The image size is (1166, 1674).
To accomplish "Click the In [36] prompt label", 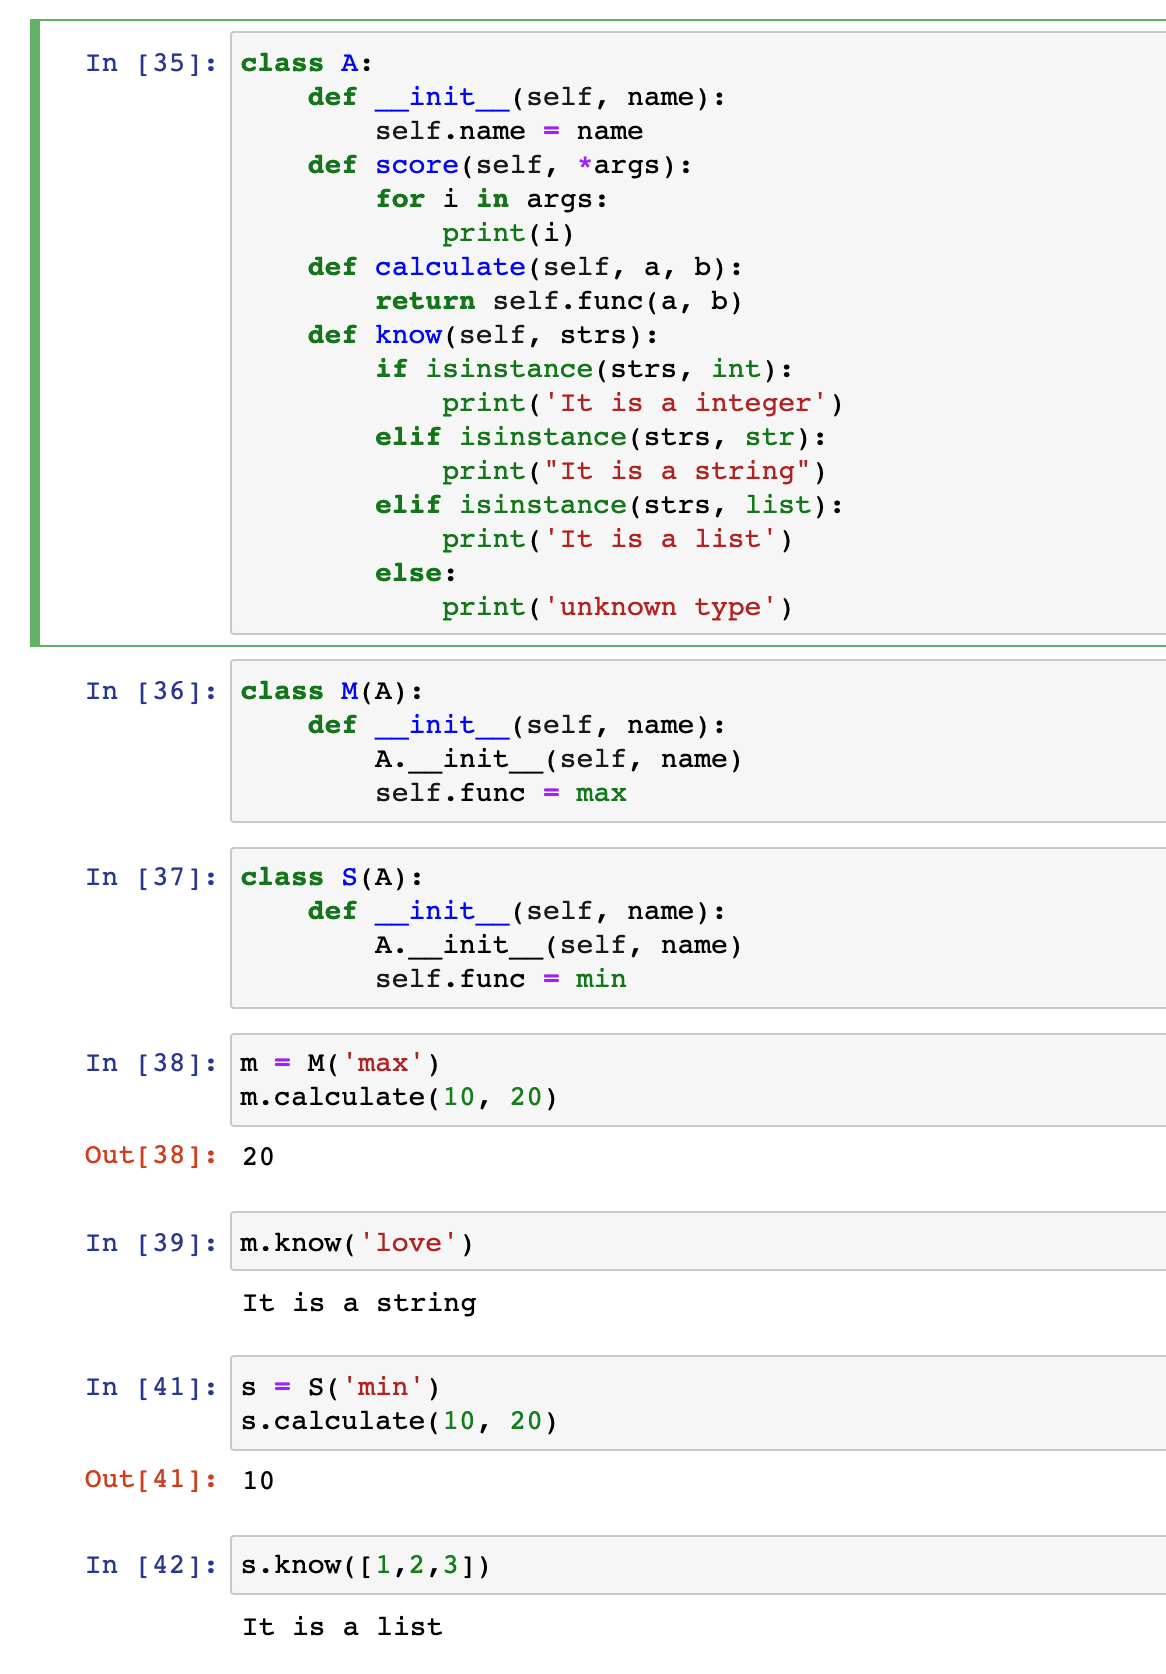I will click(151, 691).
